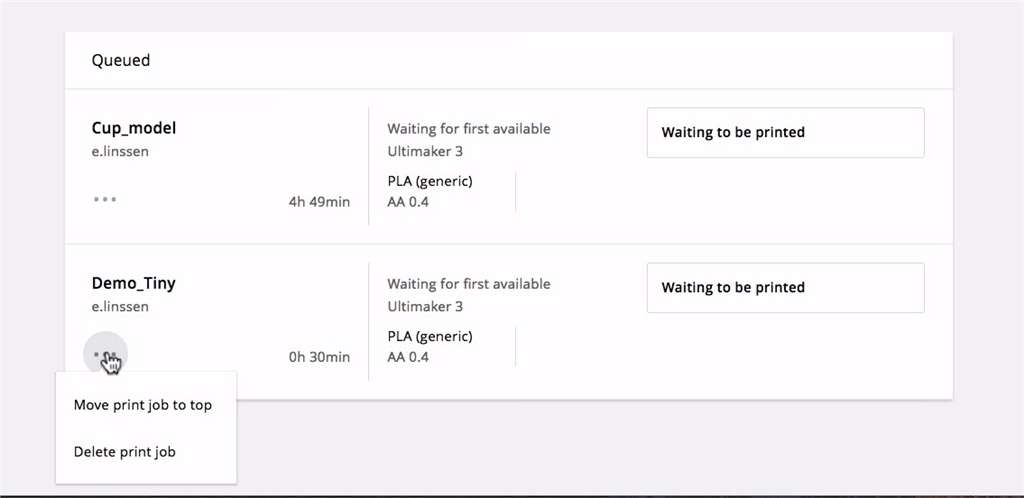Click Cup_model's Waiting for first available text
1024x498 pixels.
click(x=468, y=128)
